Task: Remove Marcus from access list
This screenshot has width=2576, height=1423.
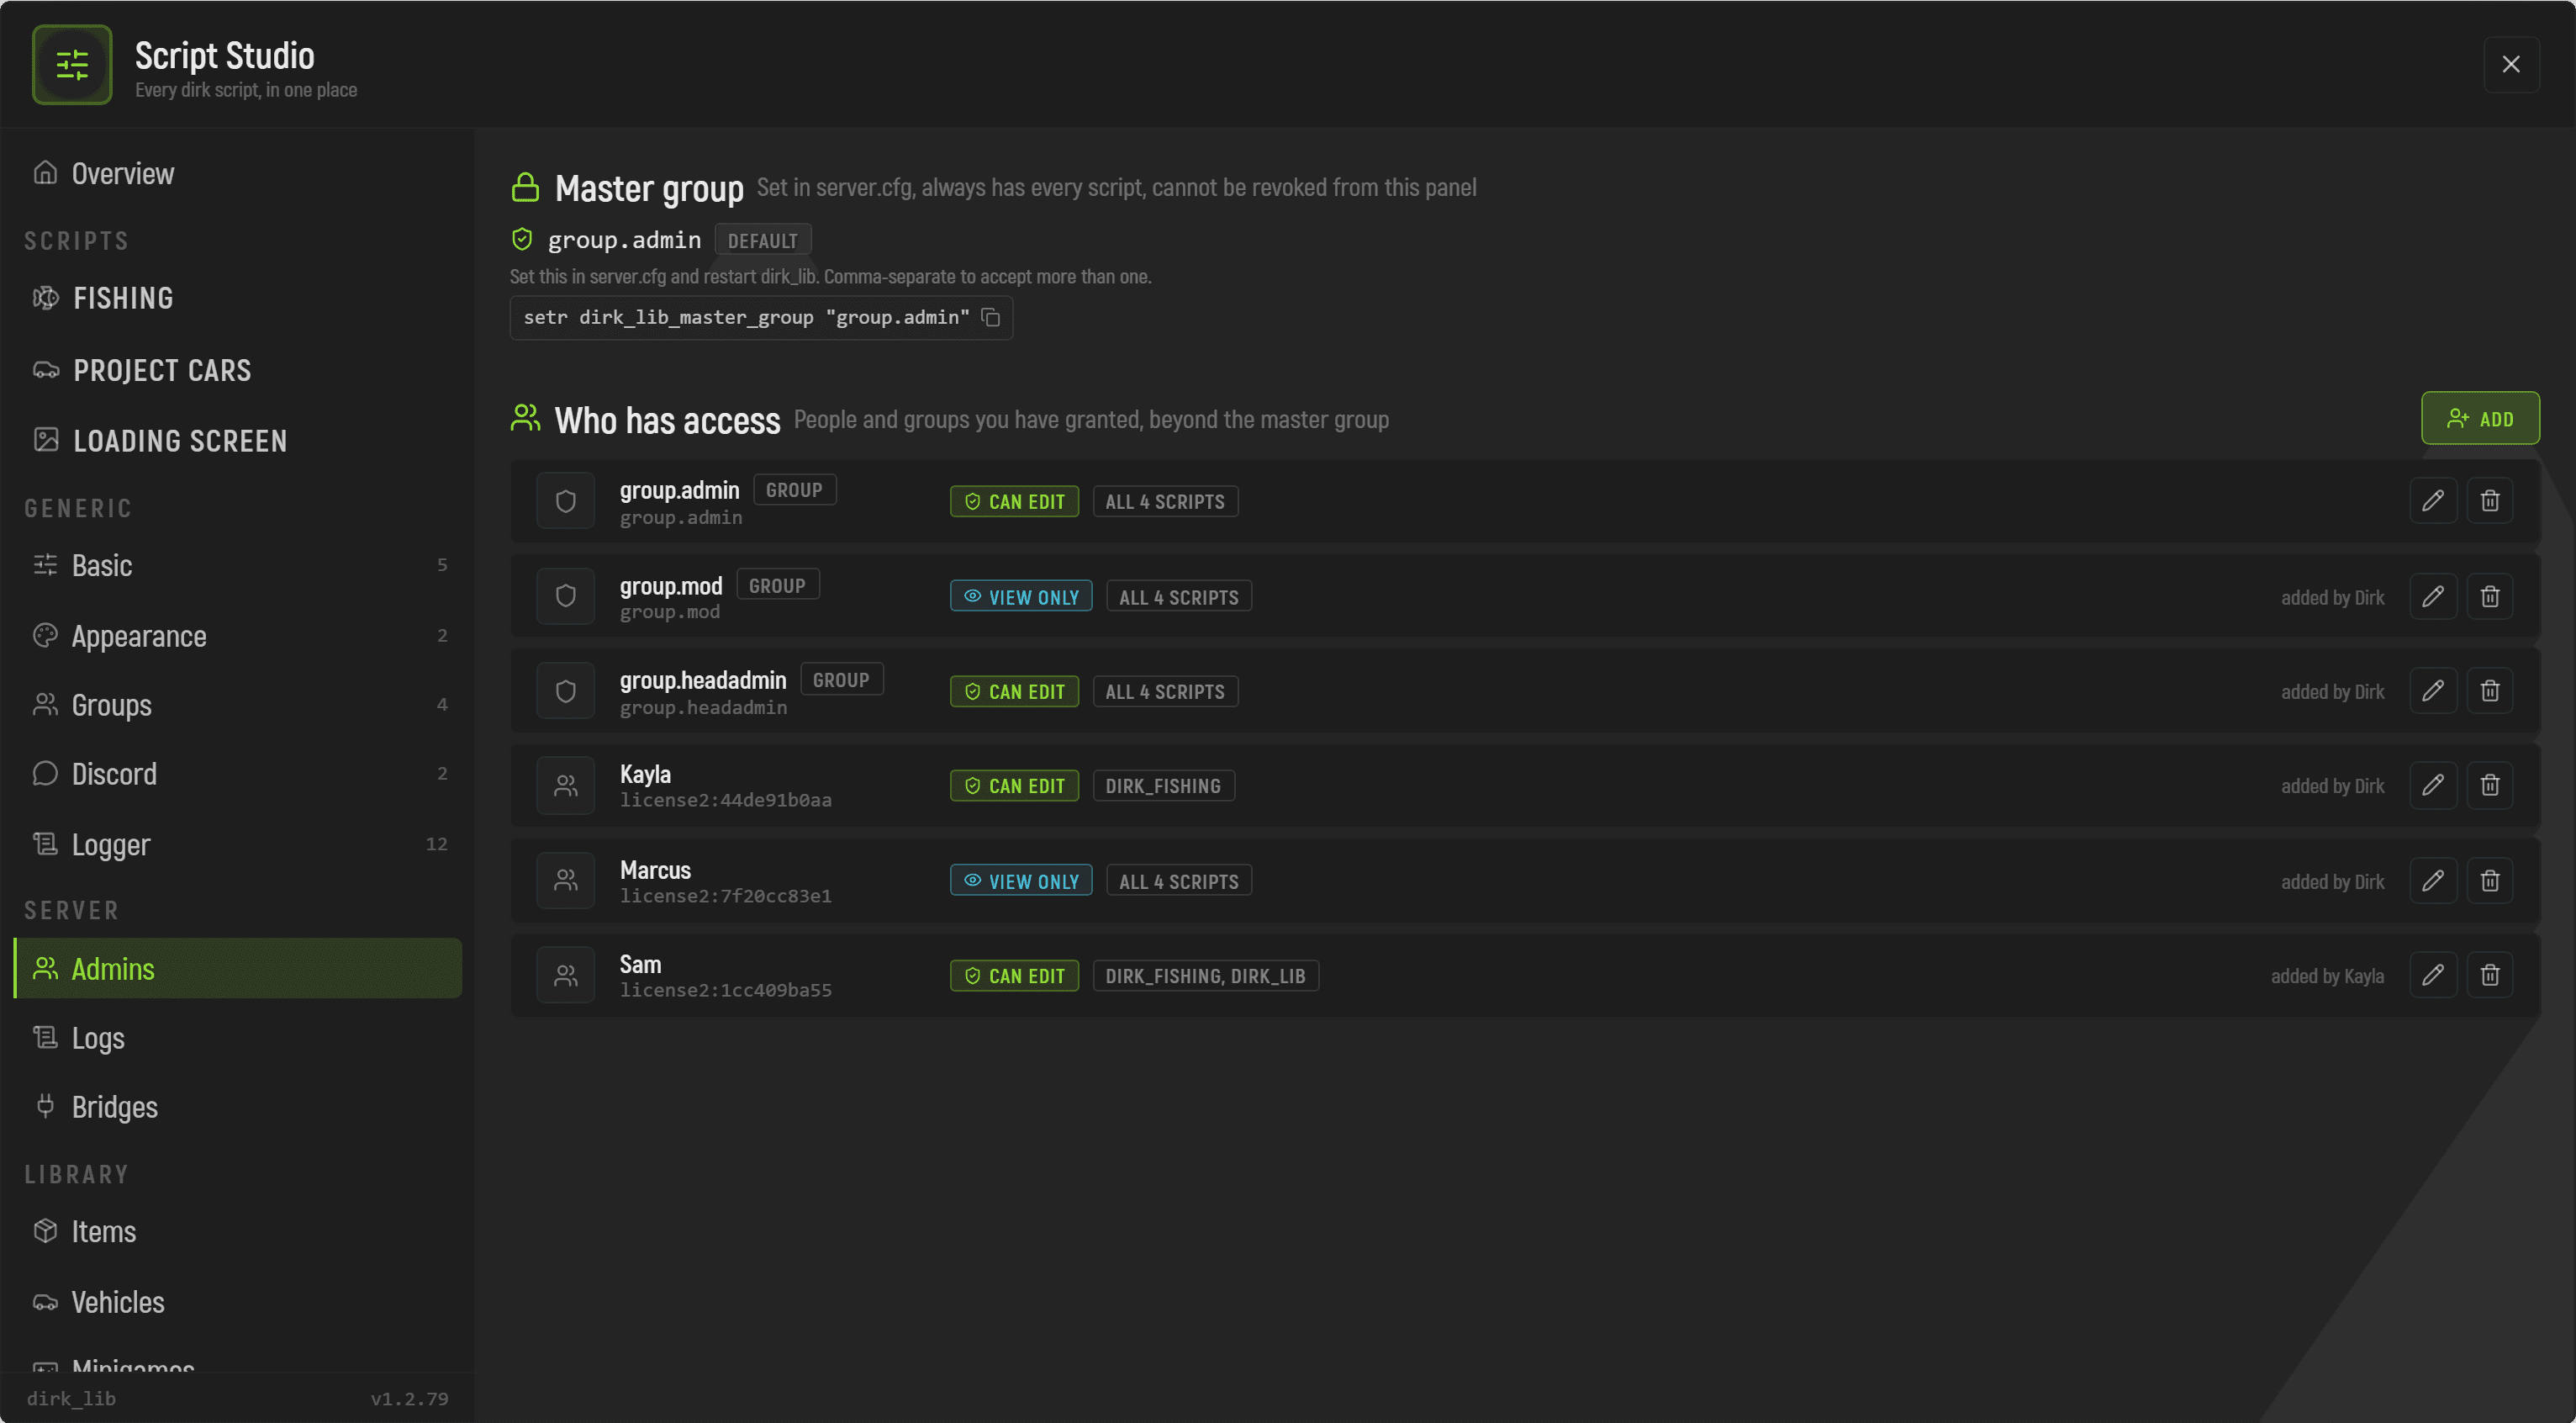Action: coord(2490,881)
